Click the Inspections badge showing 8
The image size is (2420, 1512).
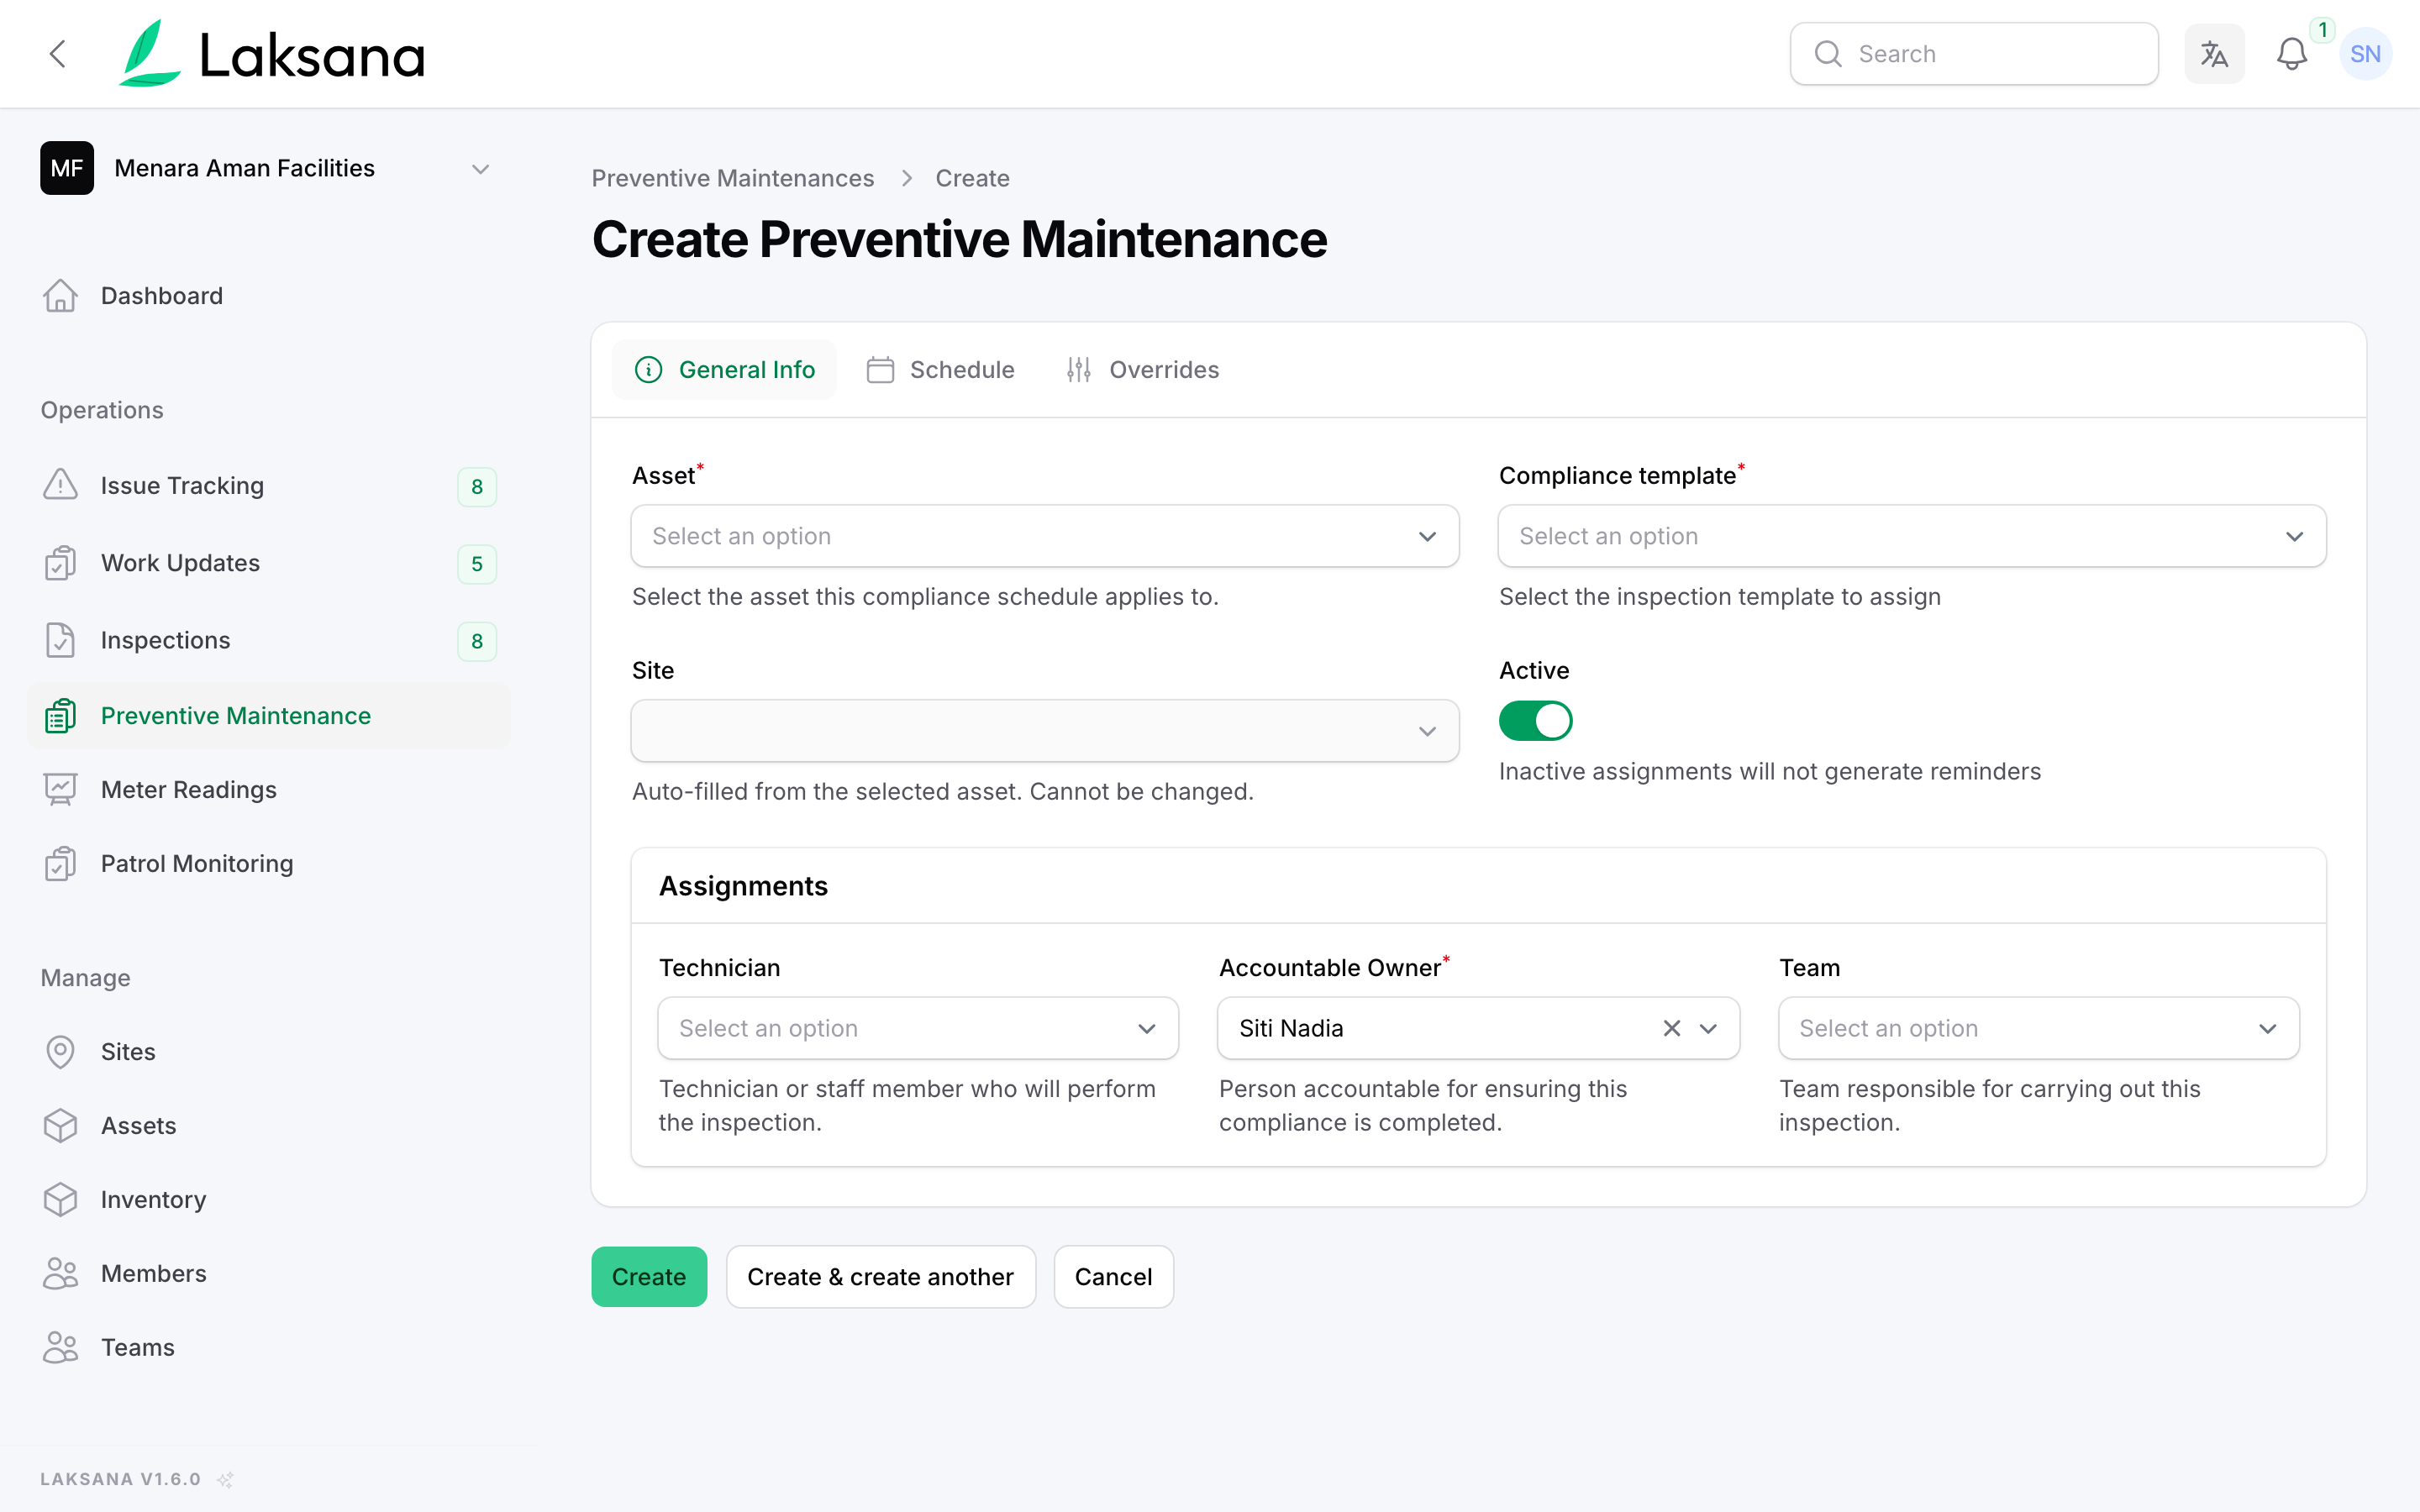pyautogui.click(x=477, y=641)
